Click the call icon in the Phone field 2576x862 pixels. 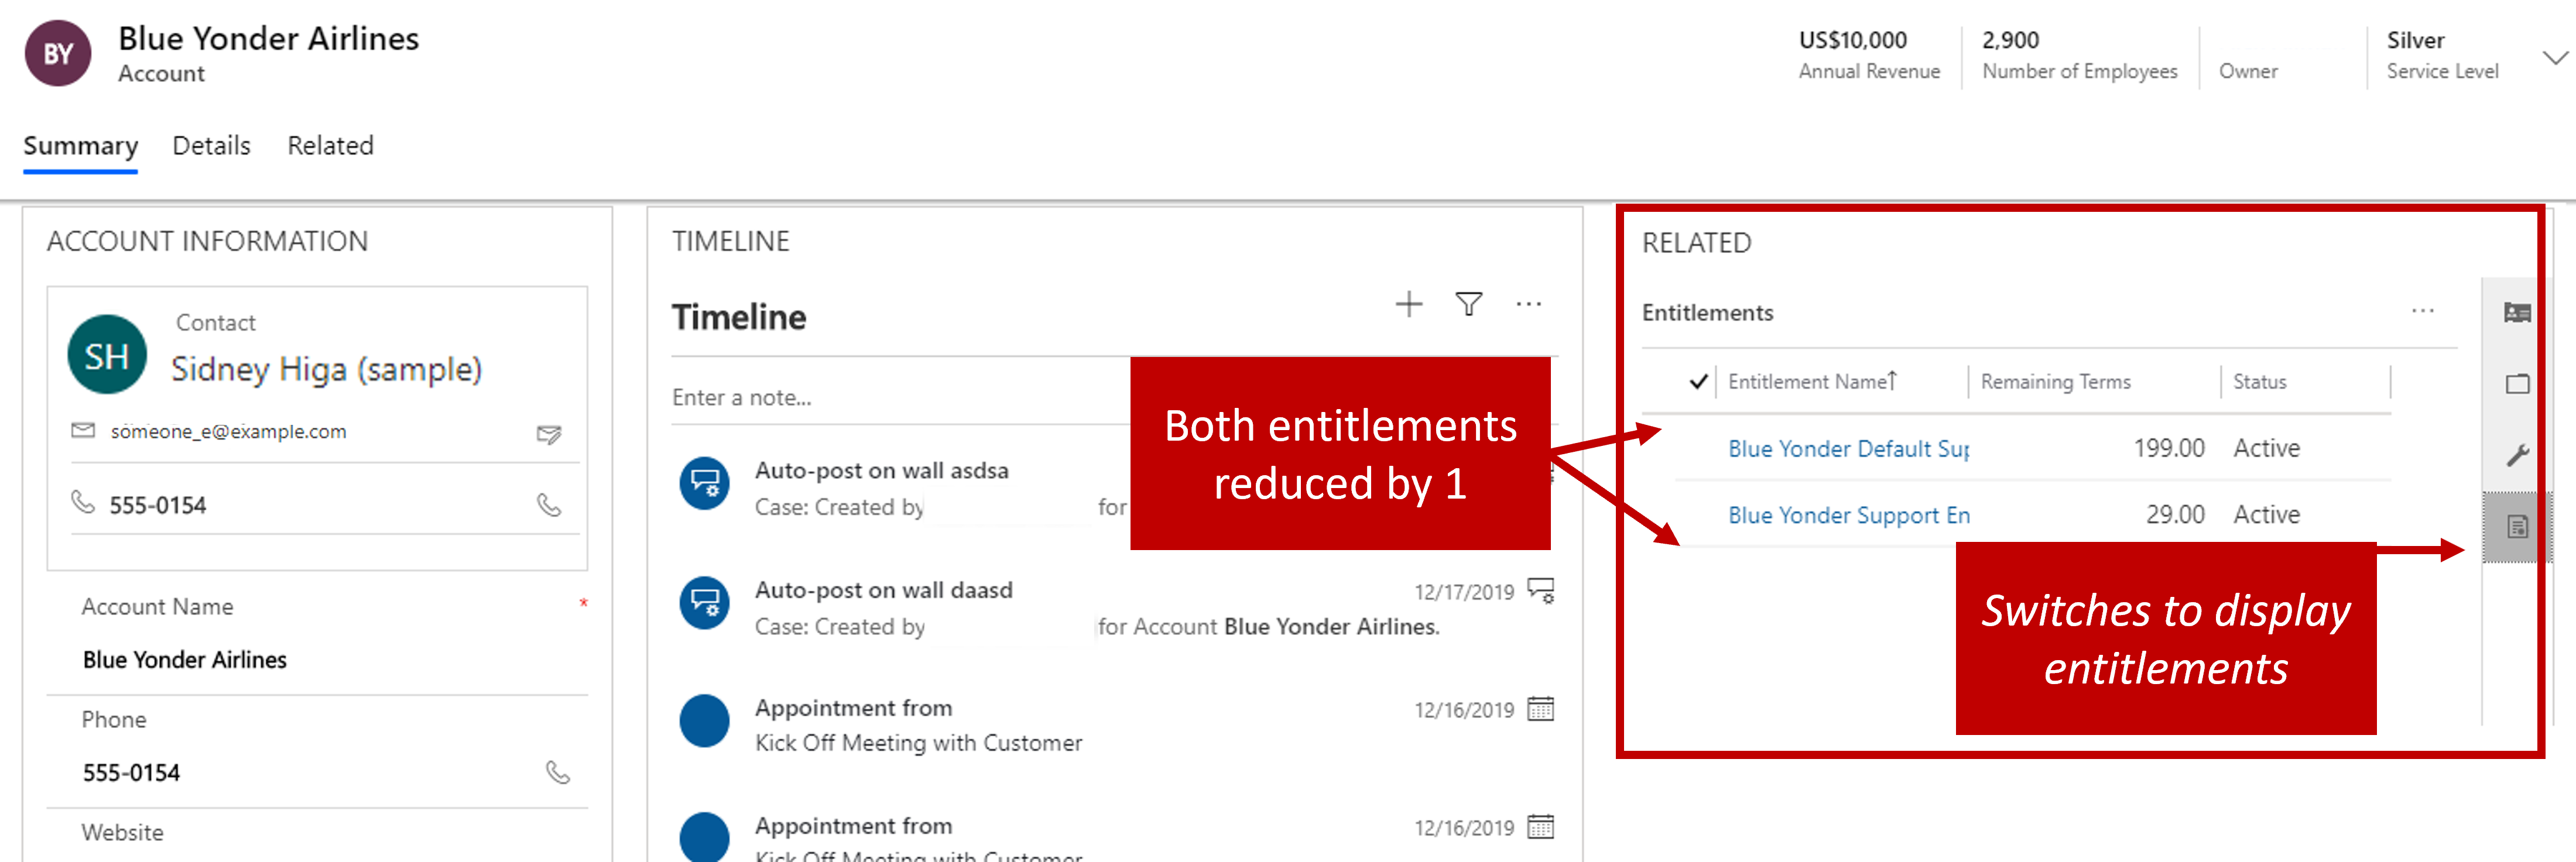click(558, 772)
